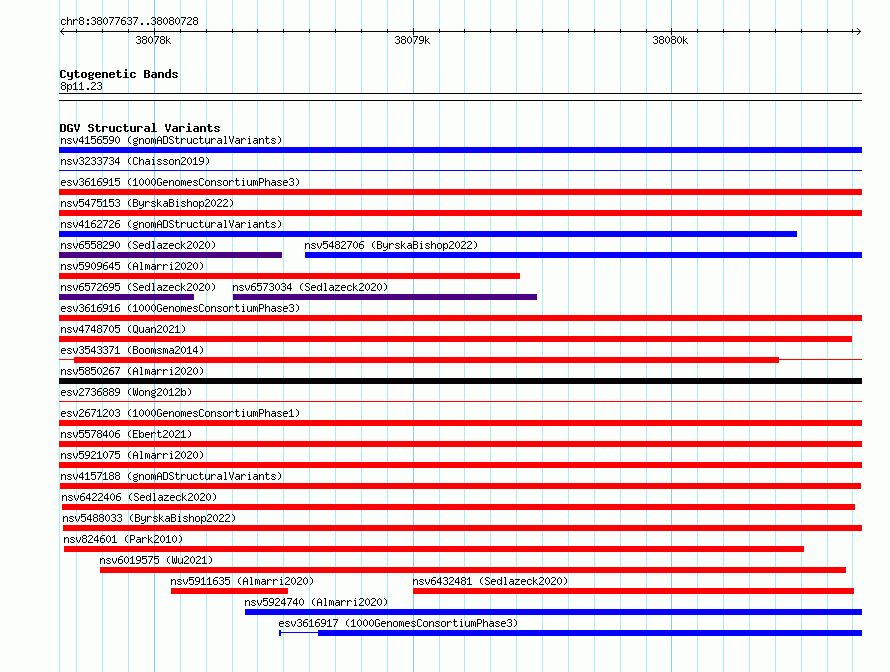Open the esv3616916 1000GenomesConsortiumPhase3 label
Image resolution: width=890 pixels, height=672 pixels.
pyautogui.click(x=180, y=308)
